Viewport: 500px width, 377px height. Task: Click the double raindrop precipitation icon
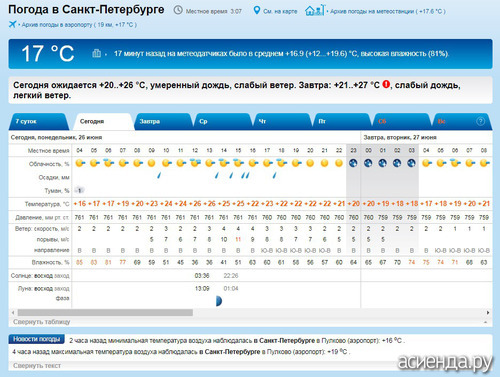245,175
